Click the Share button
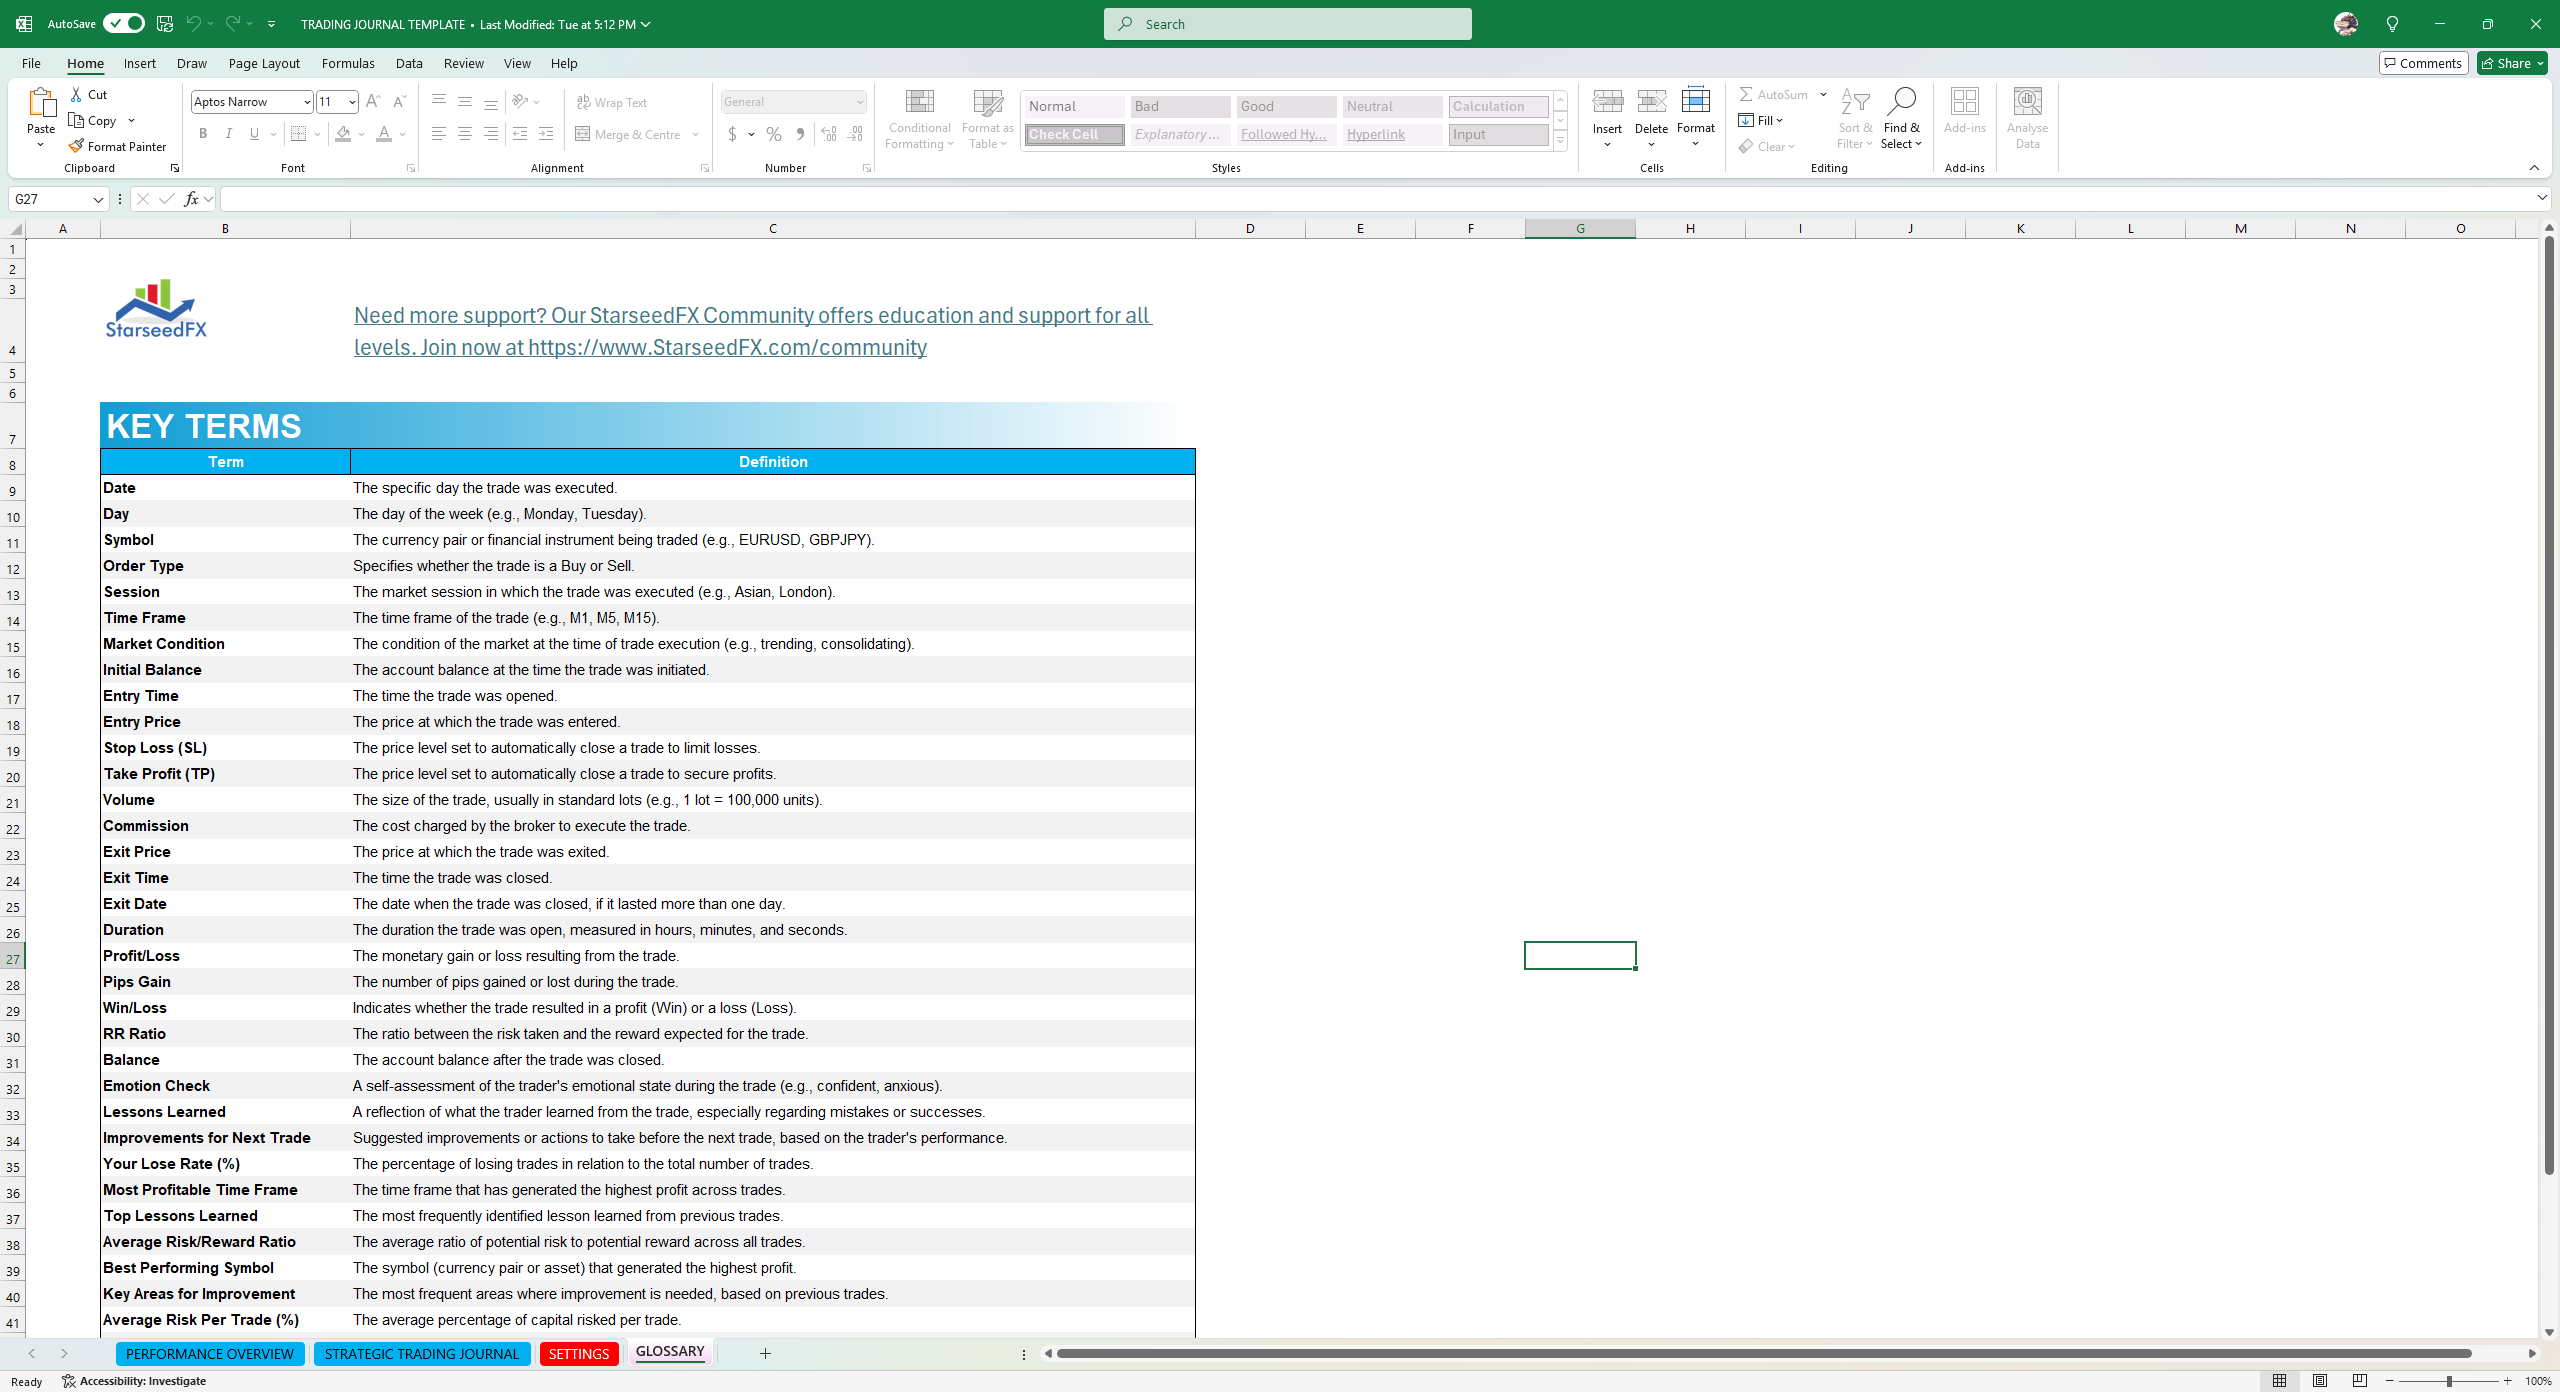 click(x=2510, y=63)
